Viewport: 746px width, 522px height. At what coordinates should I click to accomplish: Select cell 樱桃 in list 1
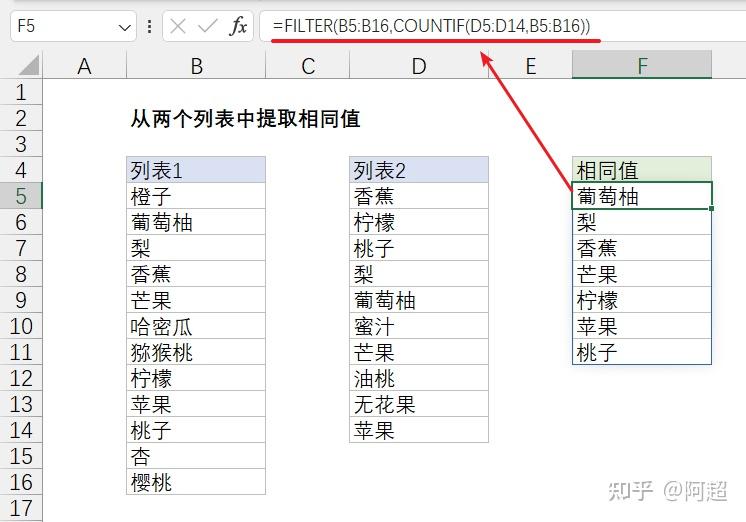click(196, 482)
